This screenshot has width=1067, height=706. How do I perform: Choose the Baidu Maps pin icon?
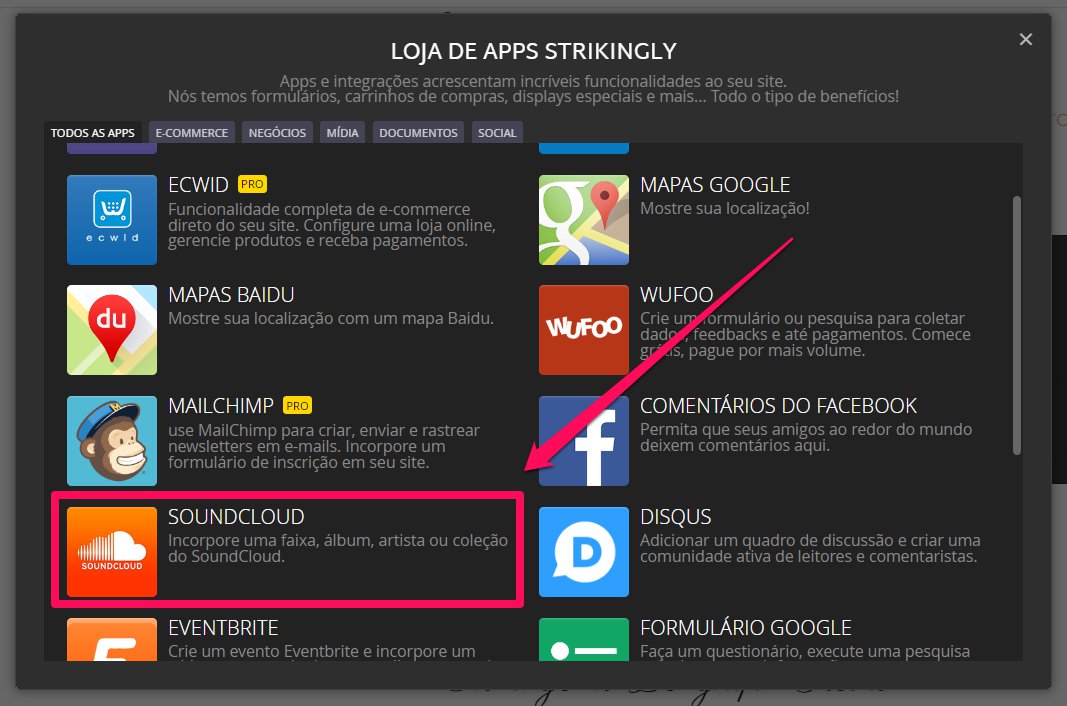click(x=112, y=330)
